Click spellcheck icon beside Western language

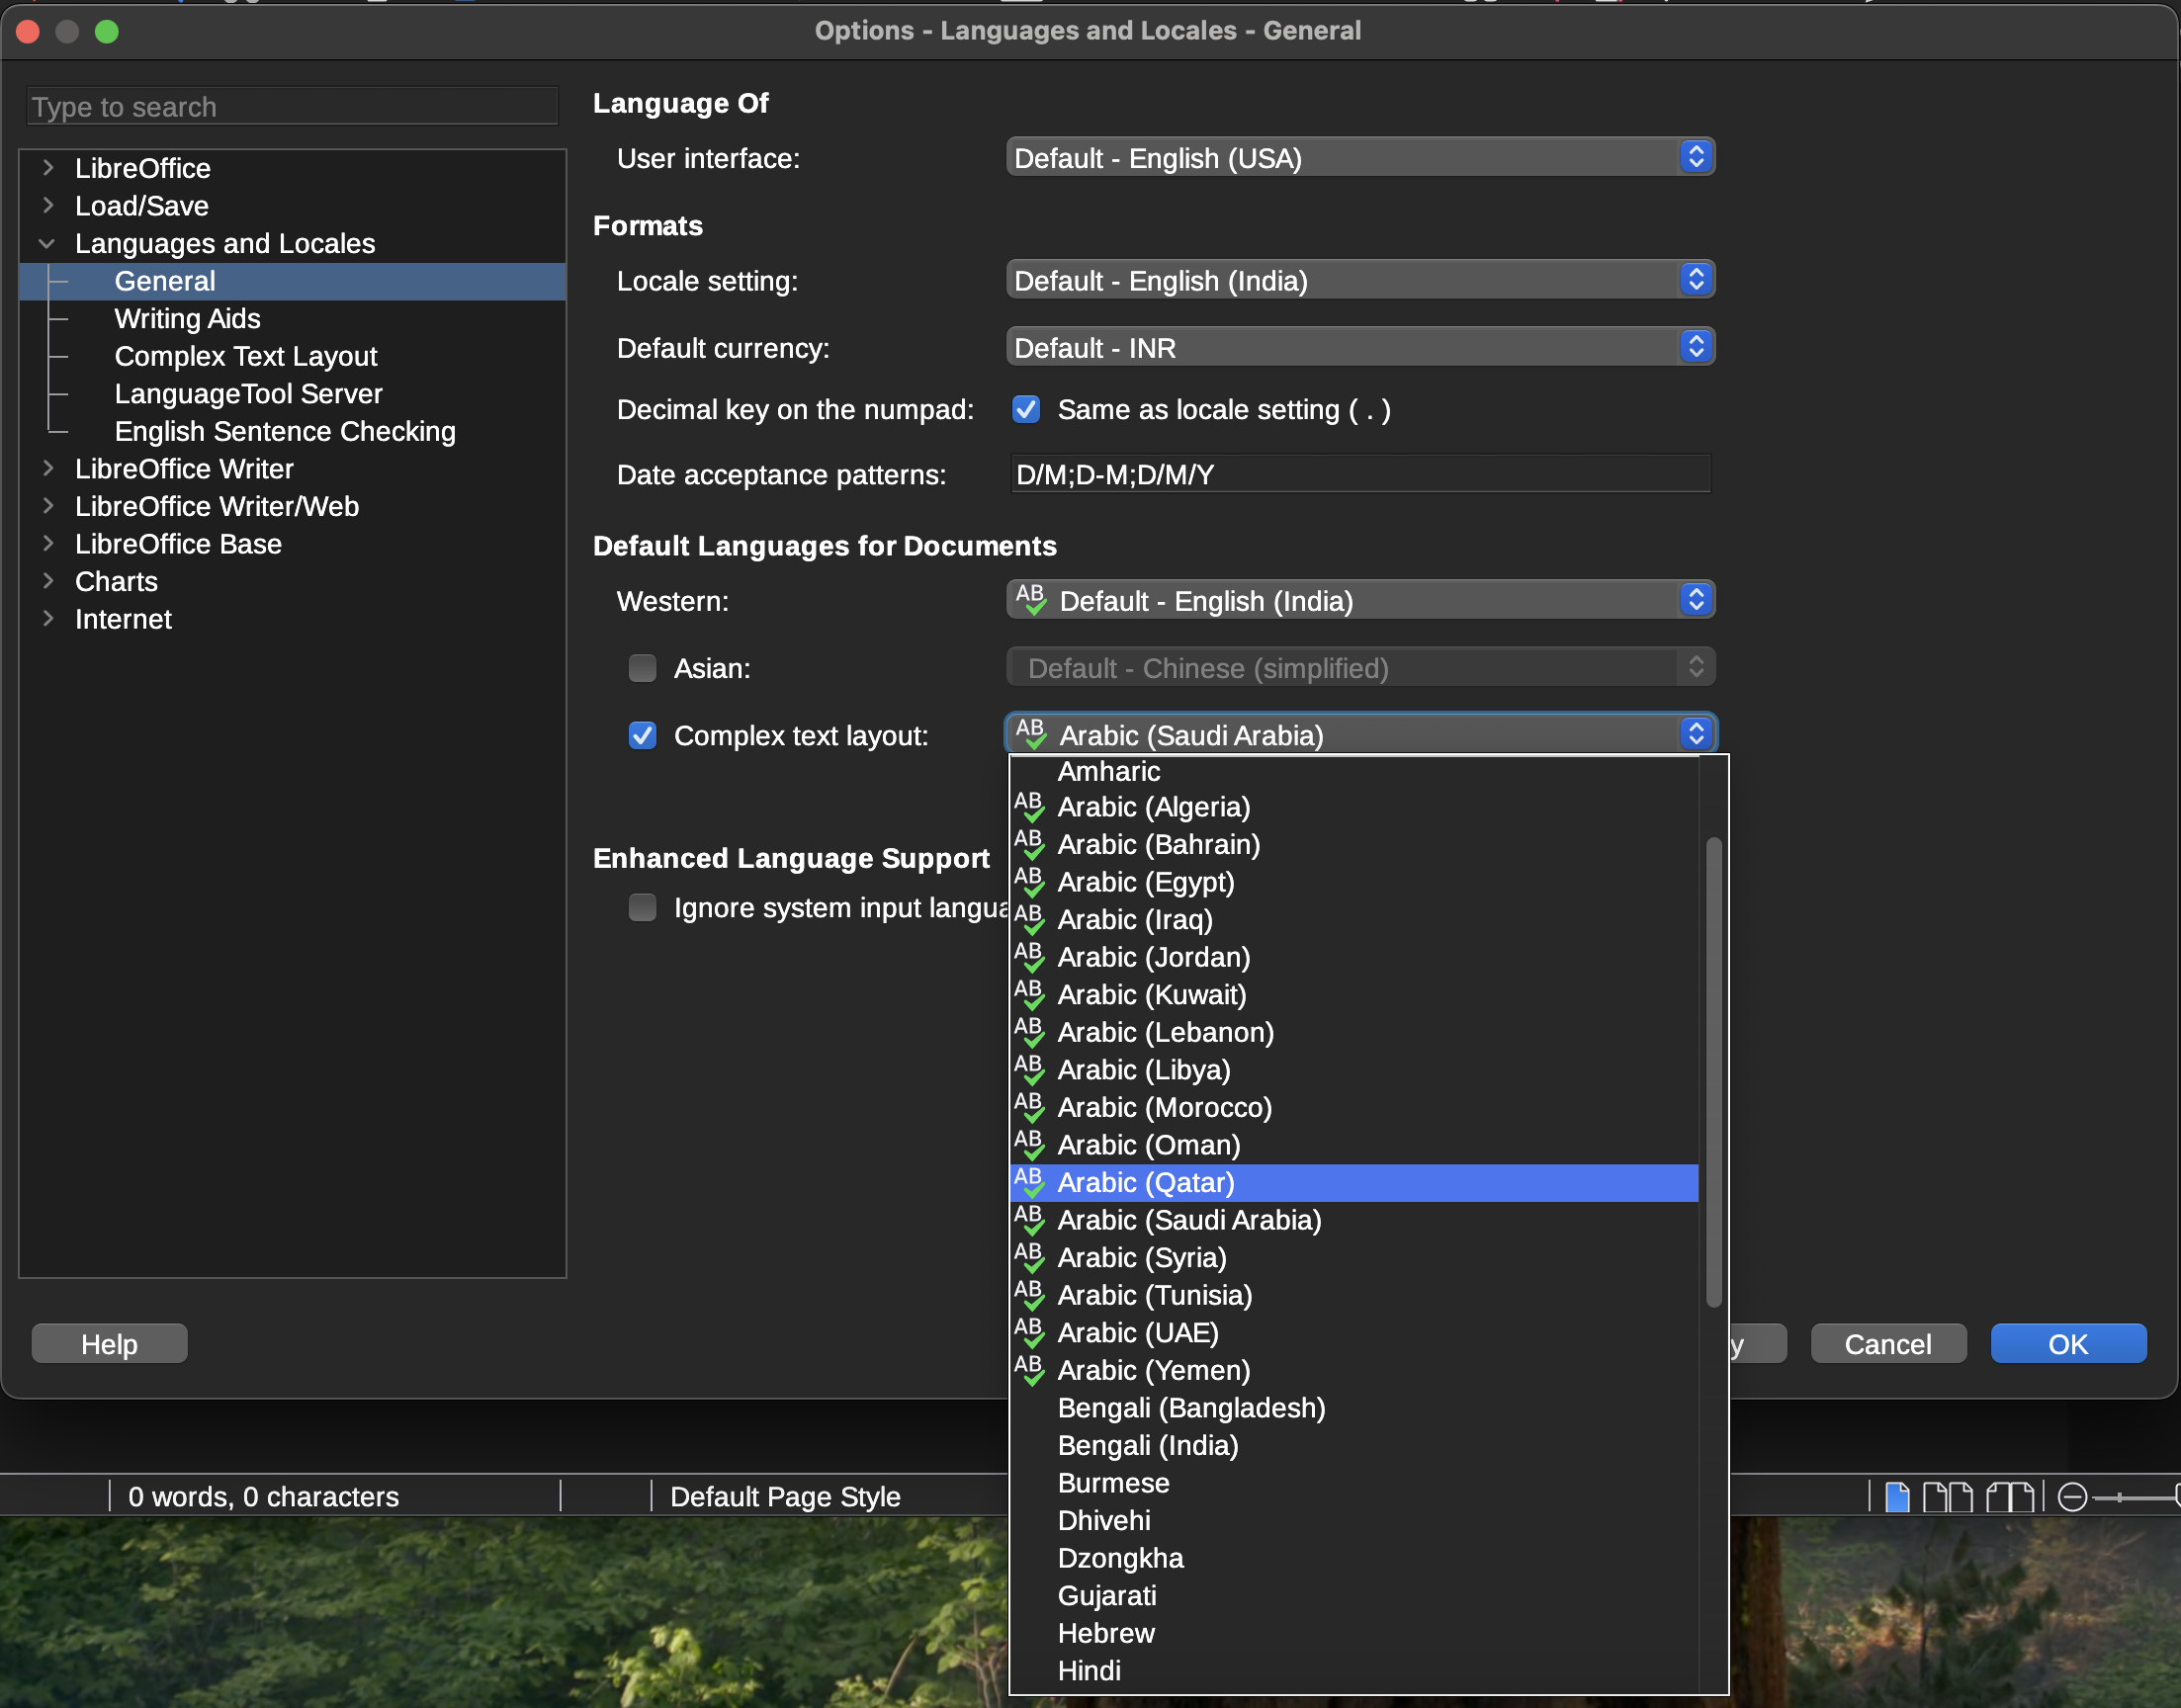pos(1031,600)
